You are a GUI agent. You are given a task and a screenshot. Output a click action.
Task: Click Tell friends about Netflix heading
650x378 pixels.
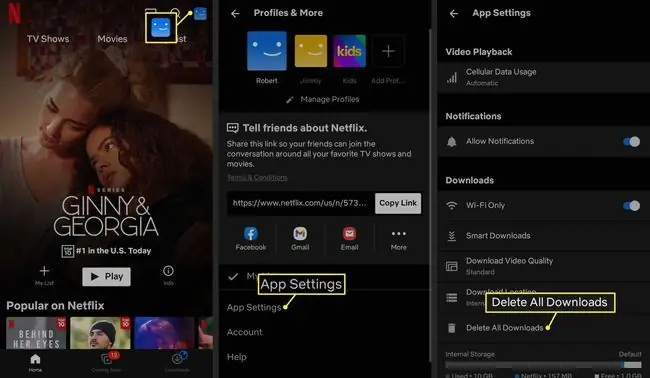coord(305,128)
